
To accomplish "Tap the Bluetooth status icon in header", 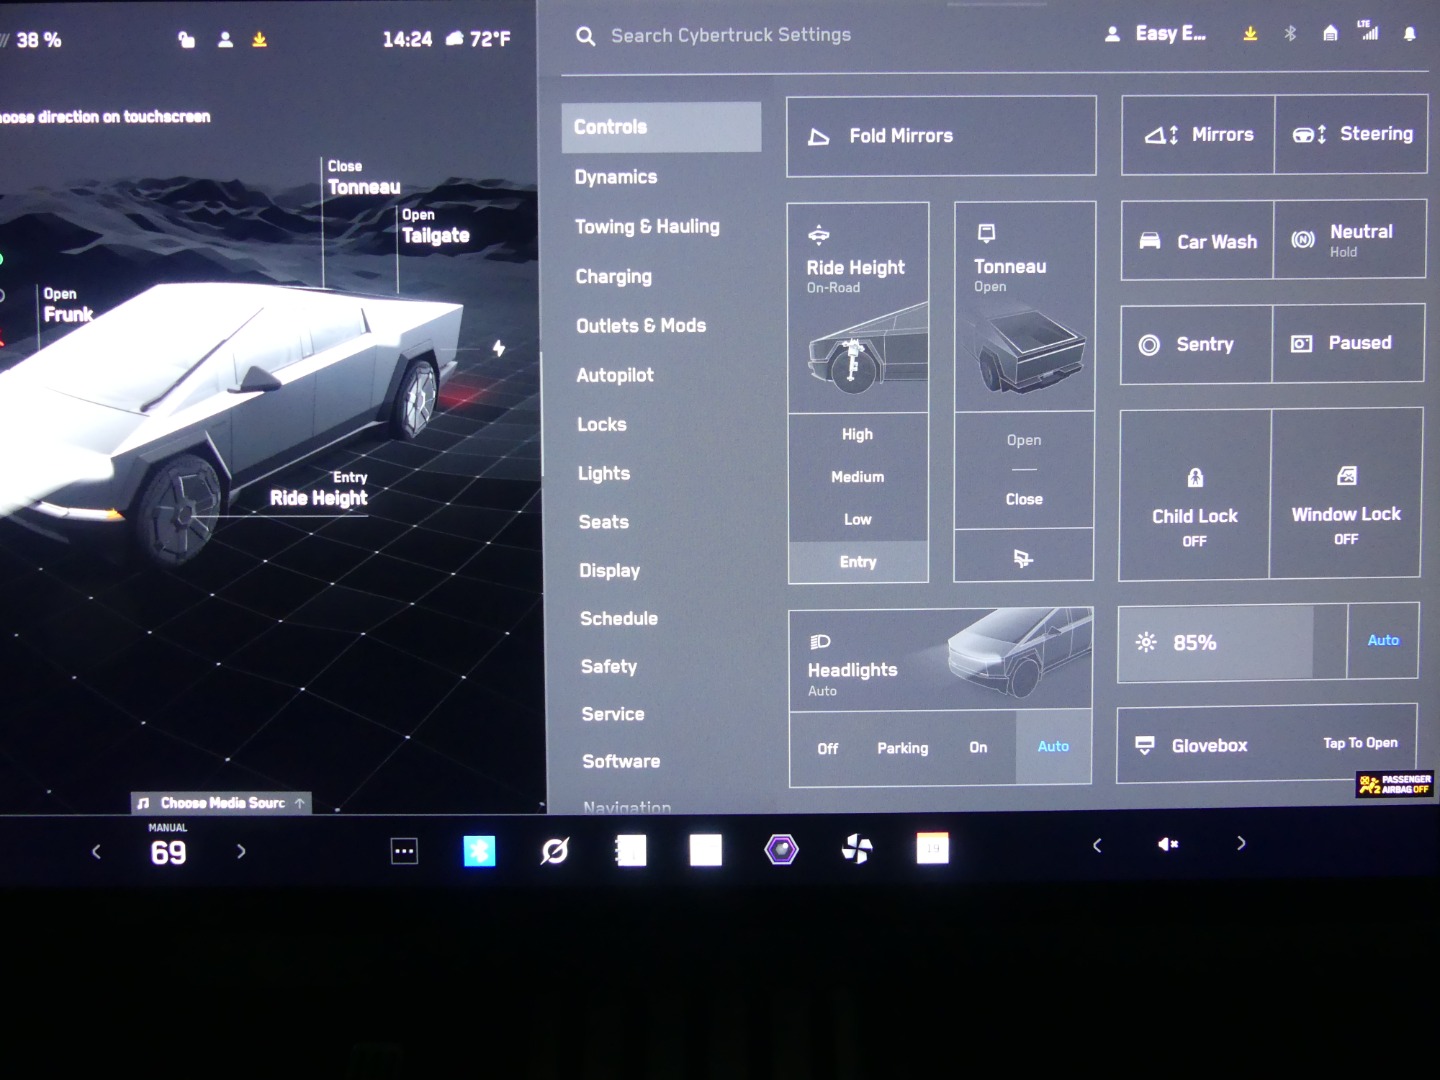I will pyautogui.click(x=1290, y=33).
